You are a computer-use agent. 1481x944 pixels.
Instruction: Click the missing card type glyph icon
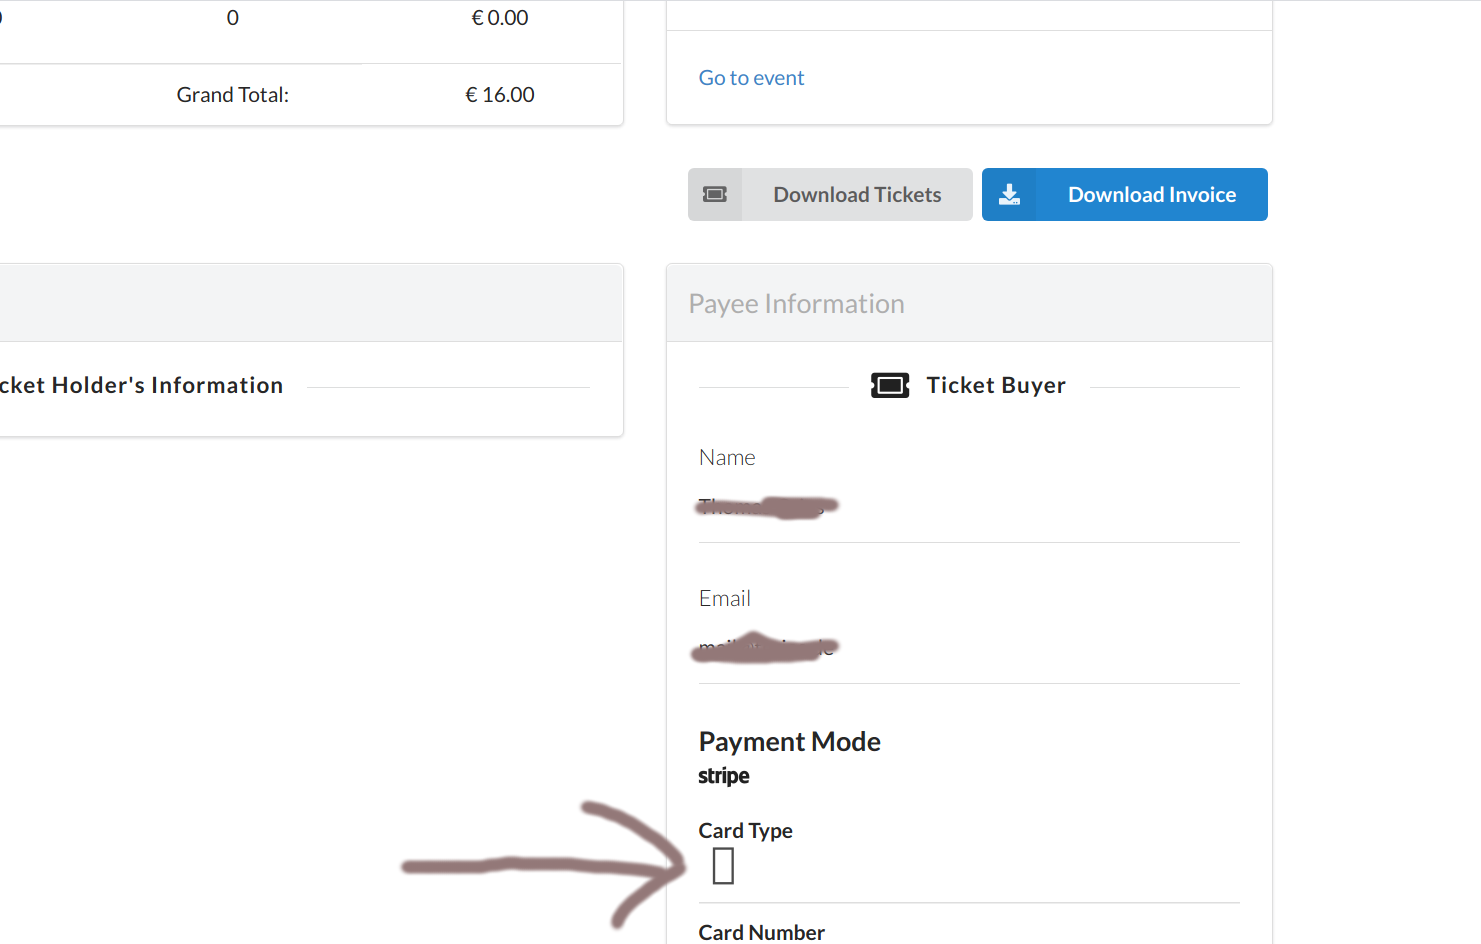(723, 866)
